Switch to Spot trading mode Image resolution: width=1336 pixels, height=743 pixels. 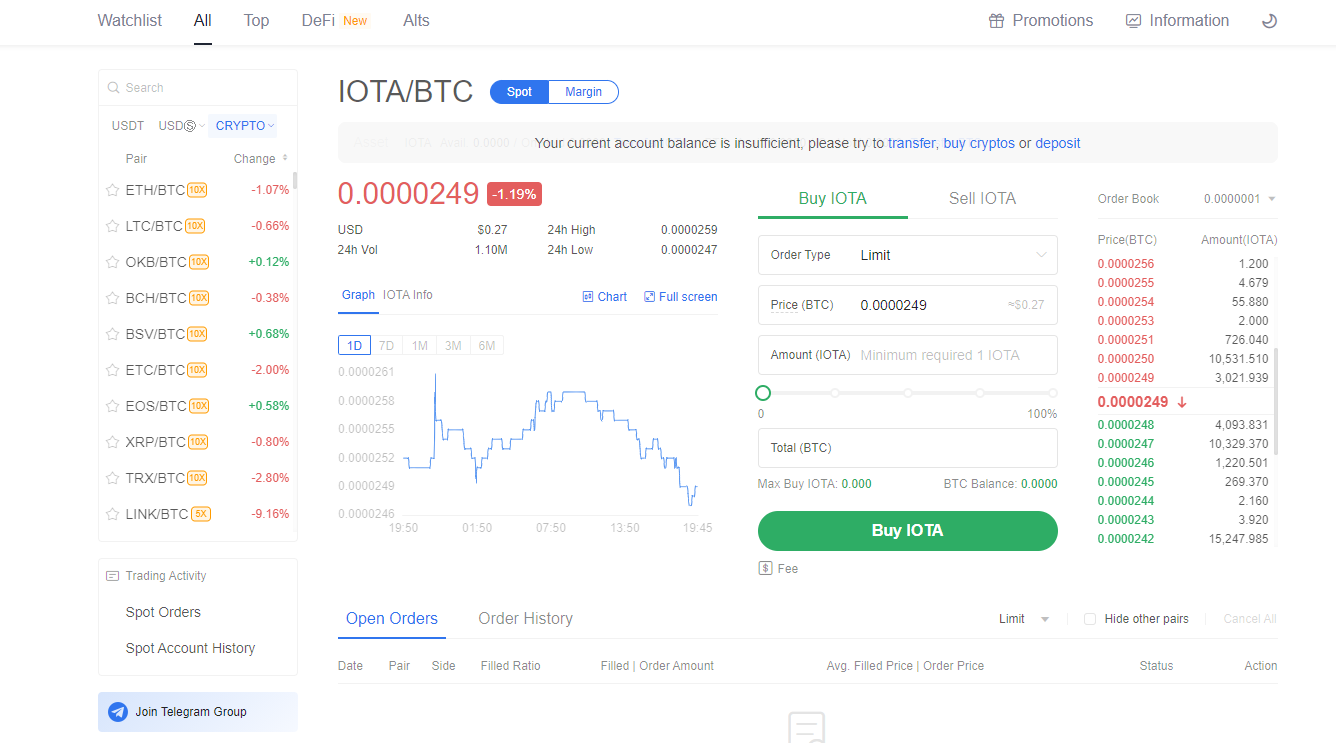pos(520,92)
